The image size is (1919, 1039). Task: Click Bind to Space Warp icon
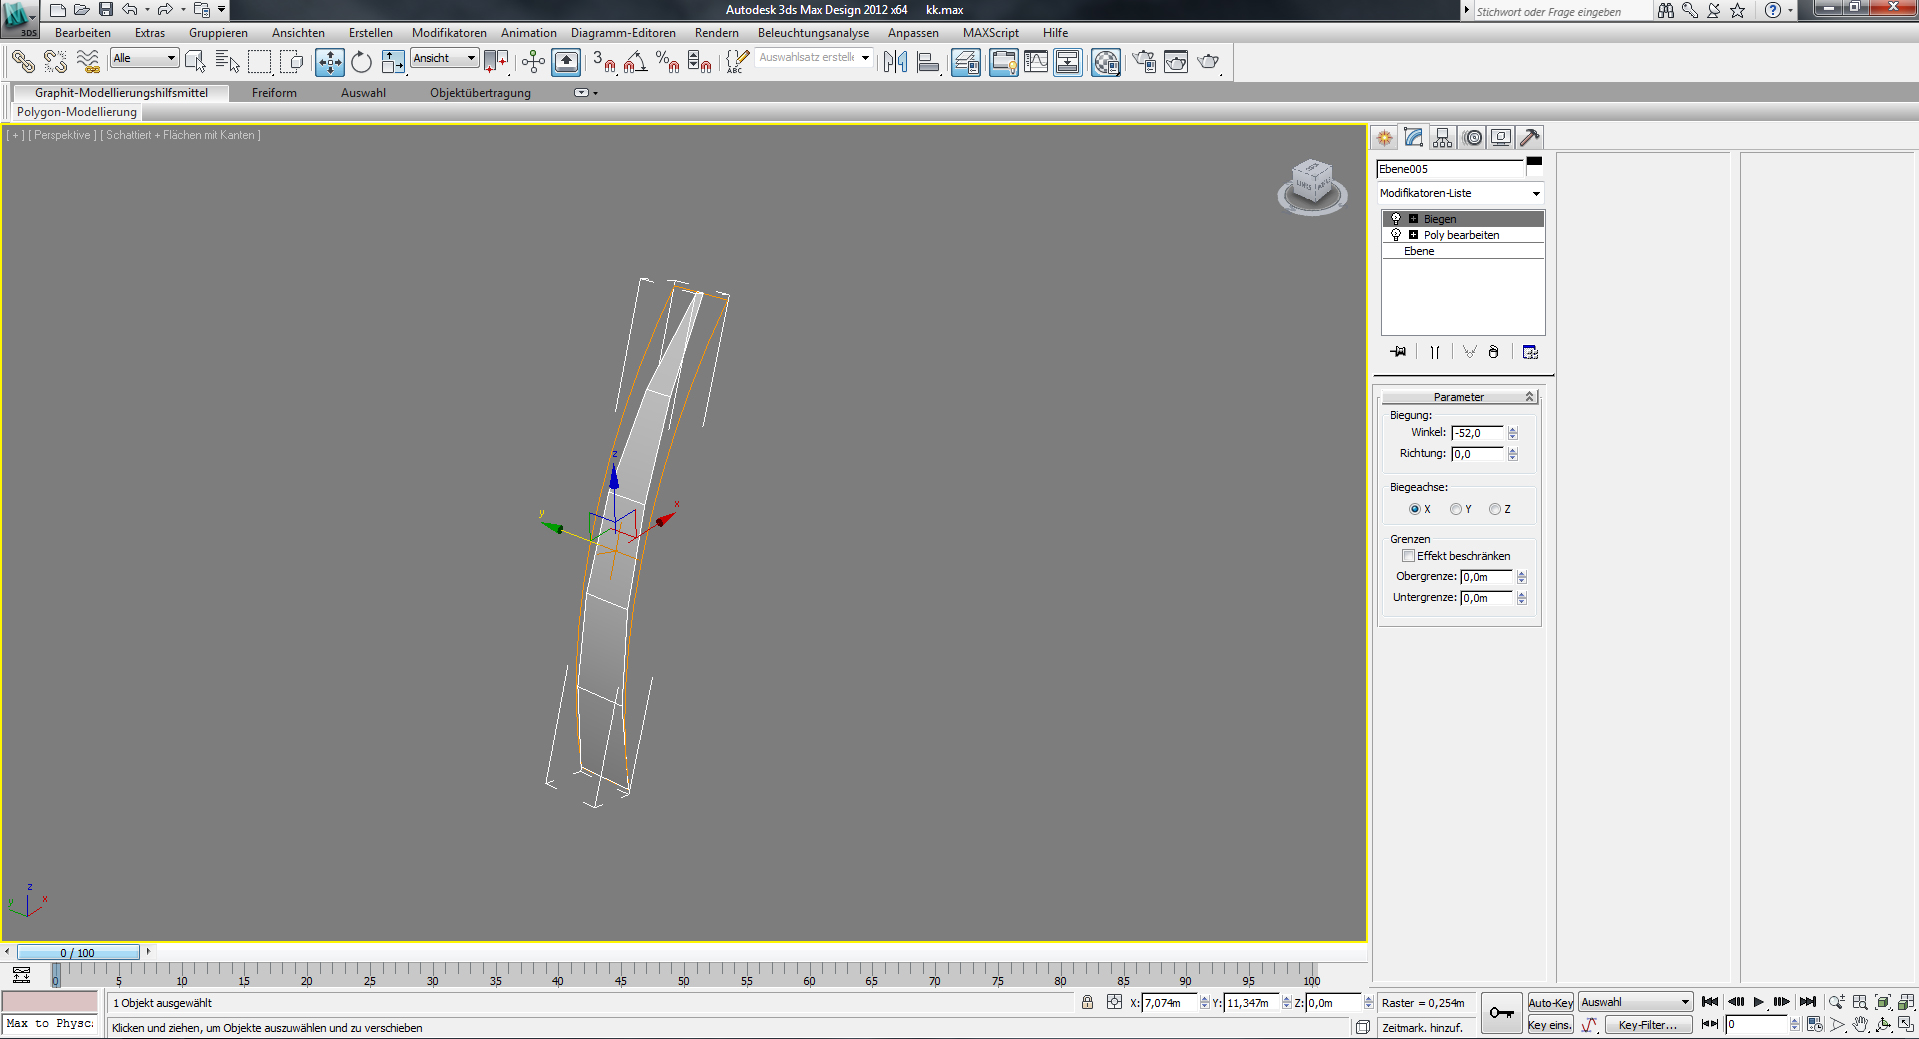point(88,62)
